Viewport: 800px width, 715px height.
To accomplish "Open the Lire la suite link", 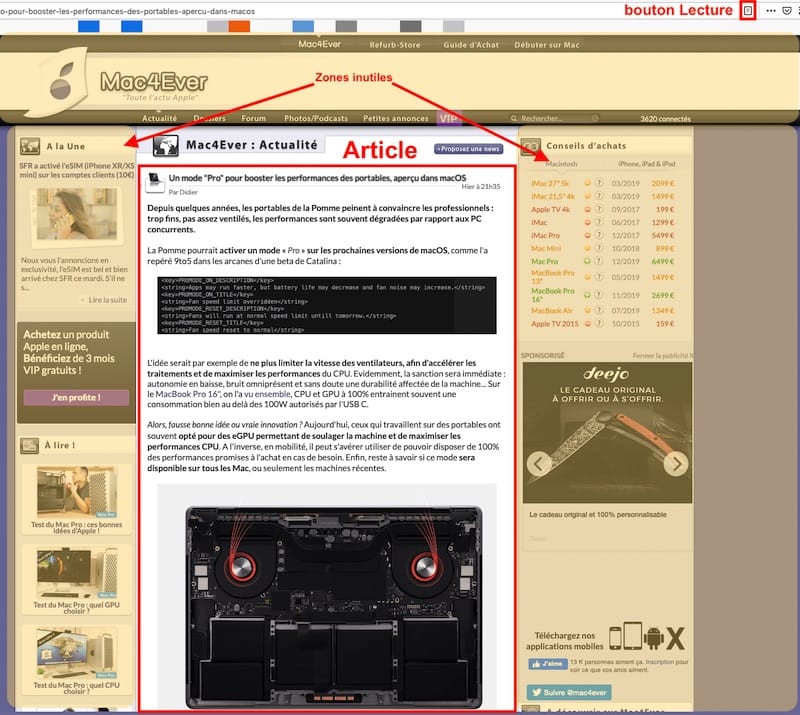I will 108,300.
